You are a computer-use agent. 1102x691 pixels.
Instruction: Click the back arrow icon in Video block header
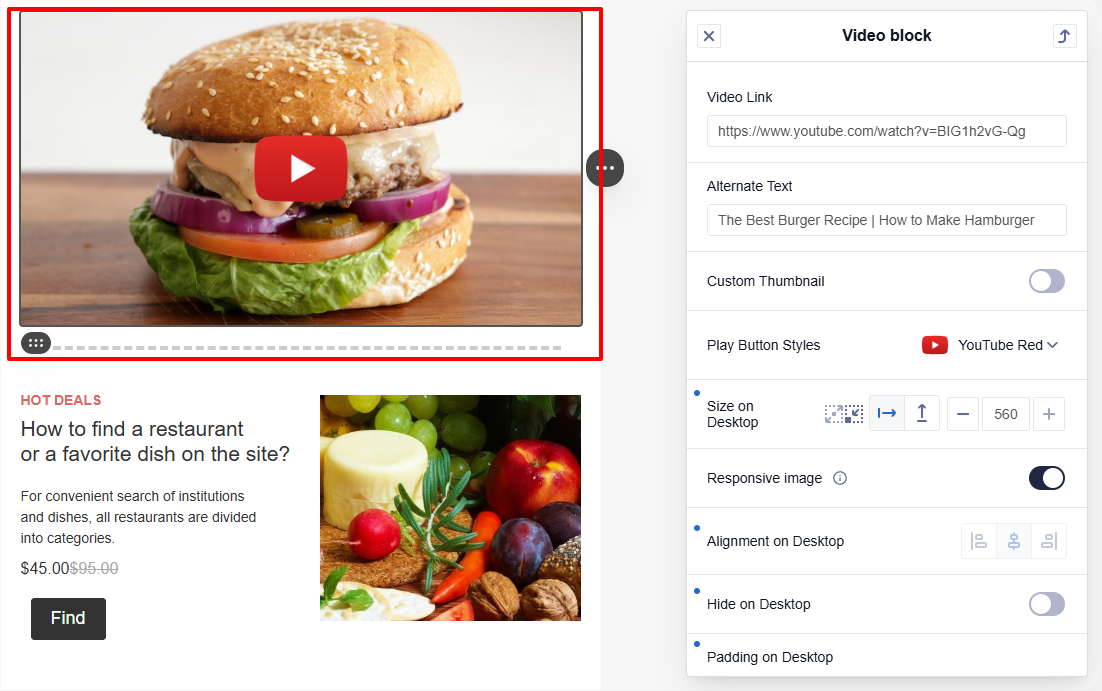pos(1064,36)
